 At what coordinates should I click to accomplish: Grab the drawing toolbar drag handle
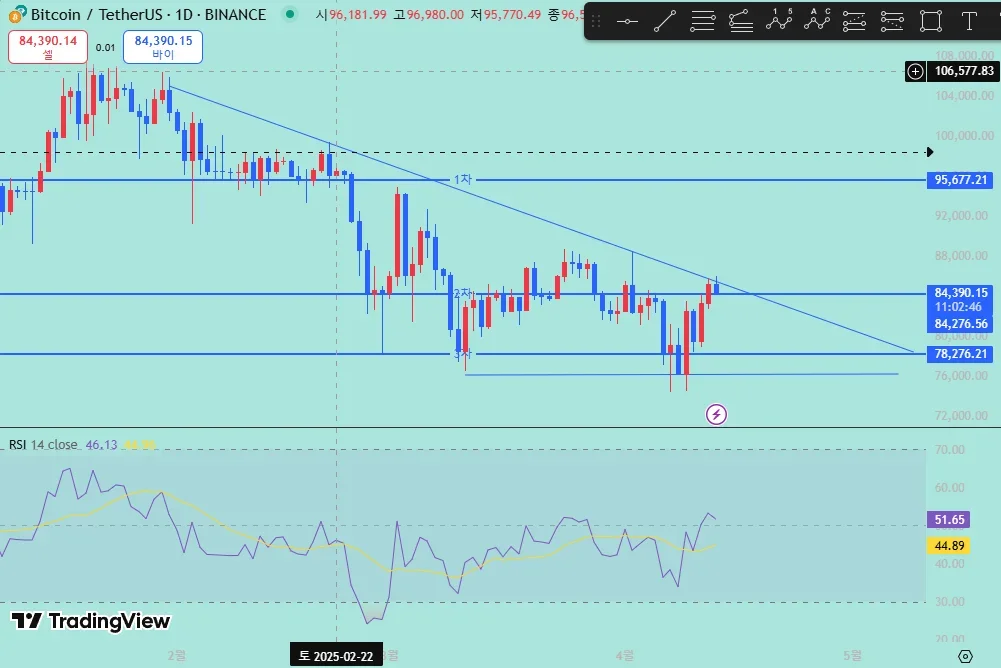pos(596,22)
